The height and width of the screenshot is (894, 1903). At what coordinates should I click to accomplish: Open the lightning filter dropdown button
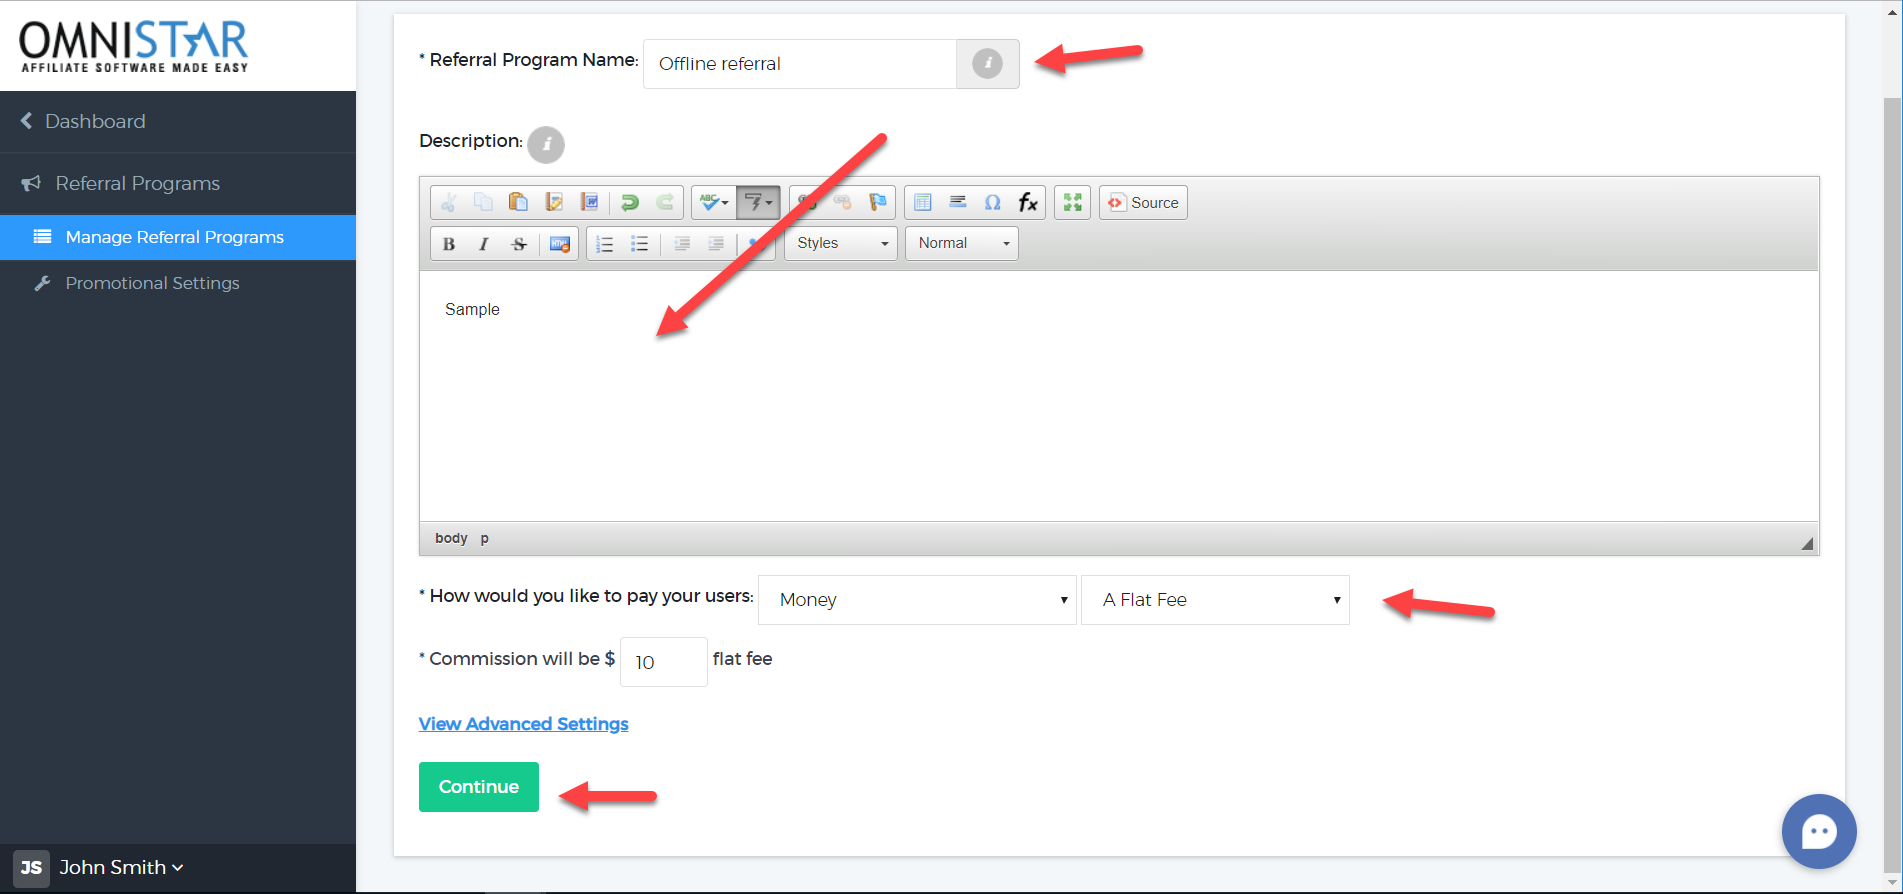click(x=758, y=203)
